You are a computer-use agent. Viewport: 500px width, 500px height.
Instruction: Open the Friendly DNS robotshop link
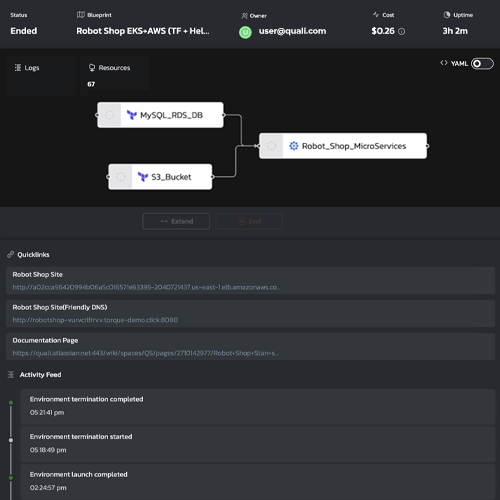pos(95,320)
